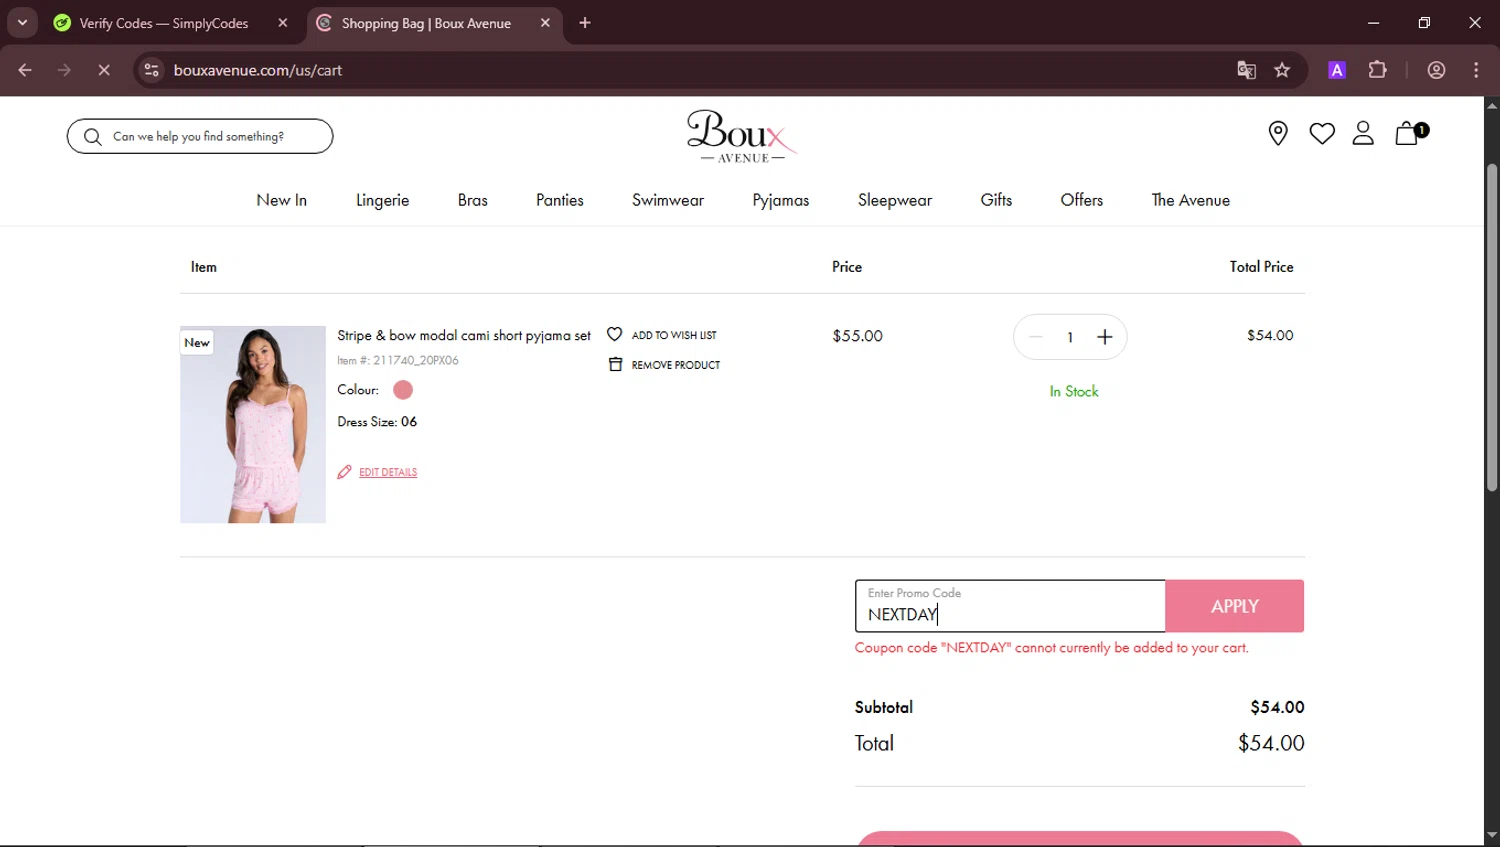Increase quantity with the plus button
This screenshot has height=847, width=1500.
click(1104, 337)
